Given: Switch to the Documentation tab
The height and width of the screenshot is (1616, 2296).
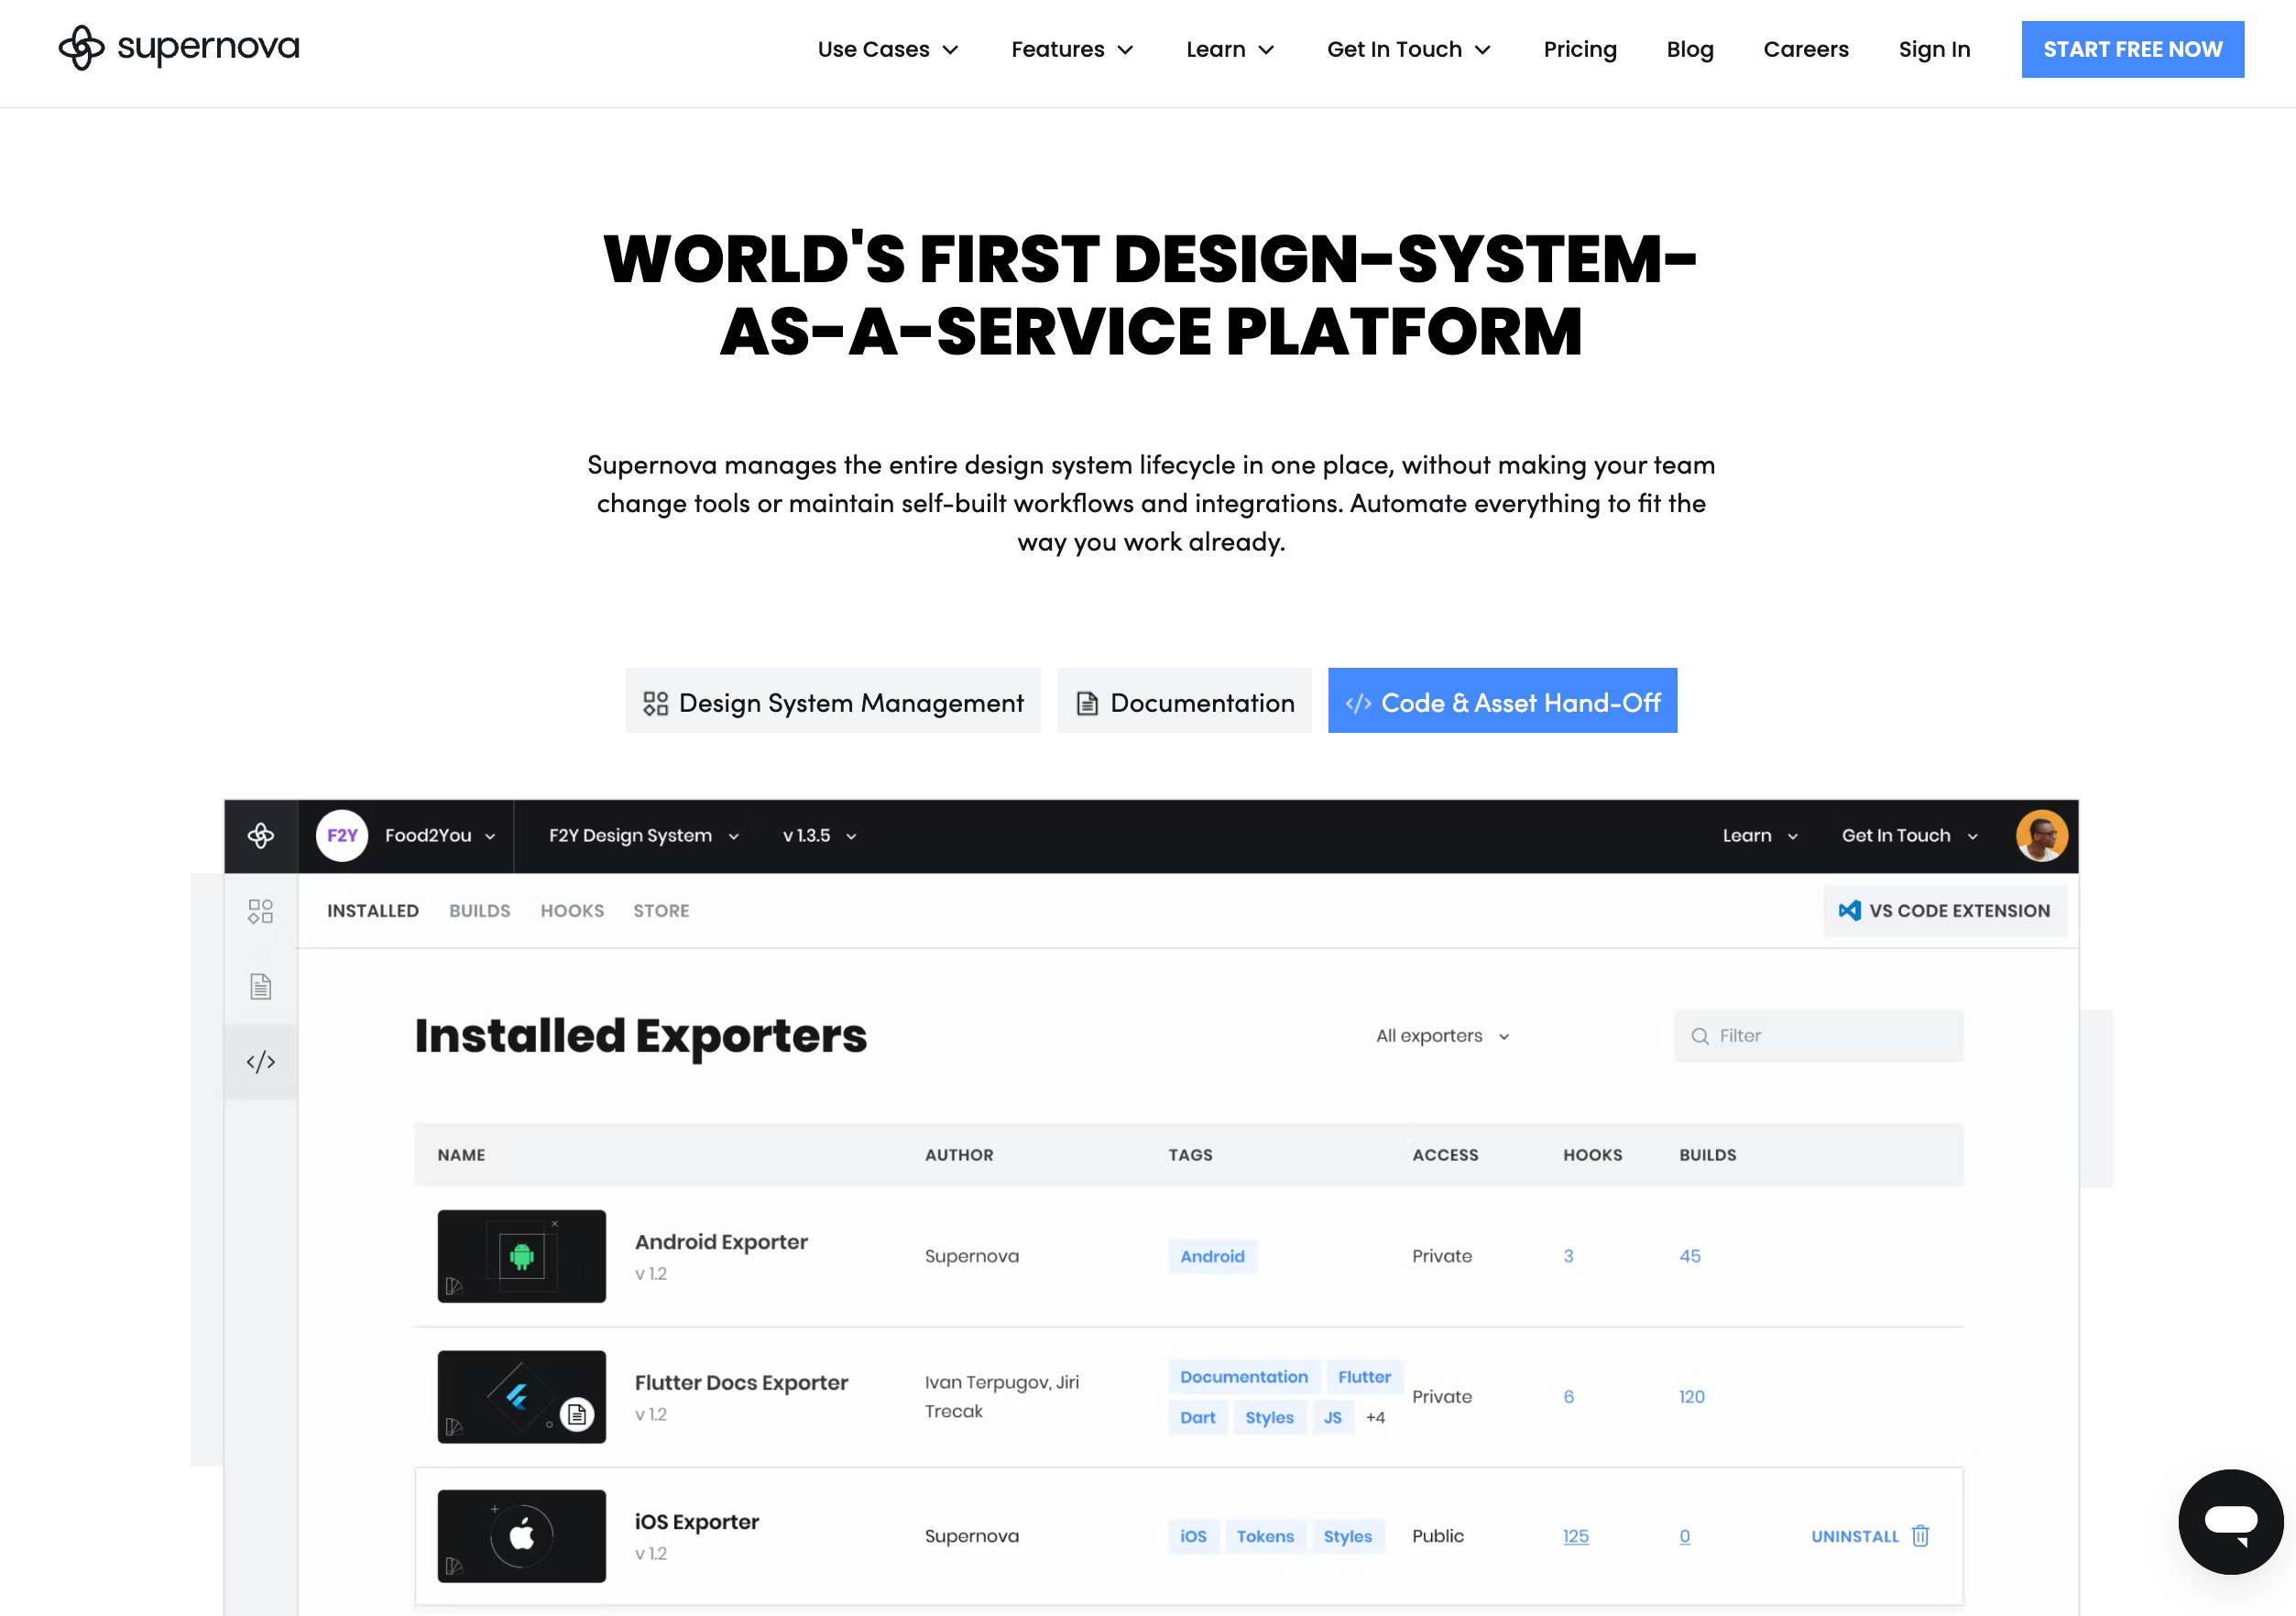Looking at the screenshot, I should pyautogui.click(x=1184, y=702).
